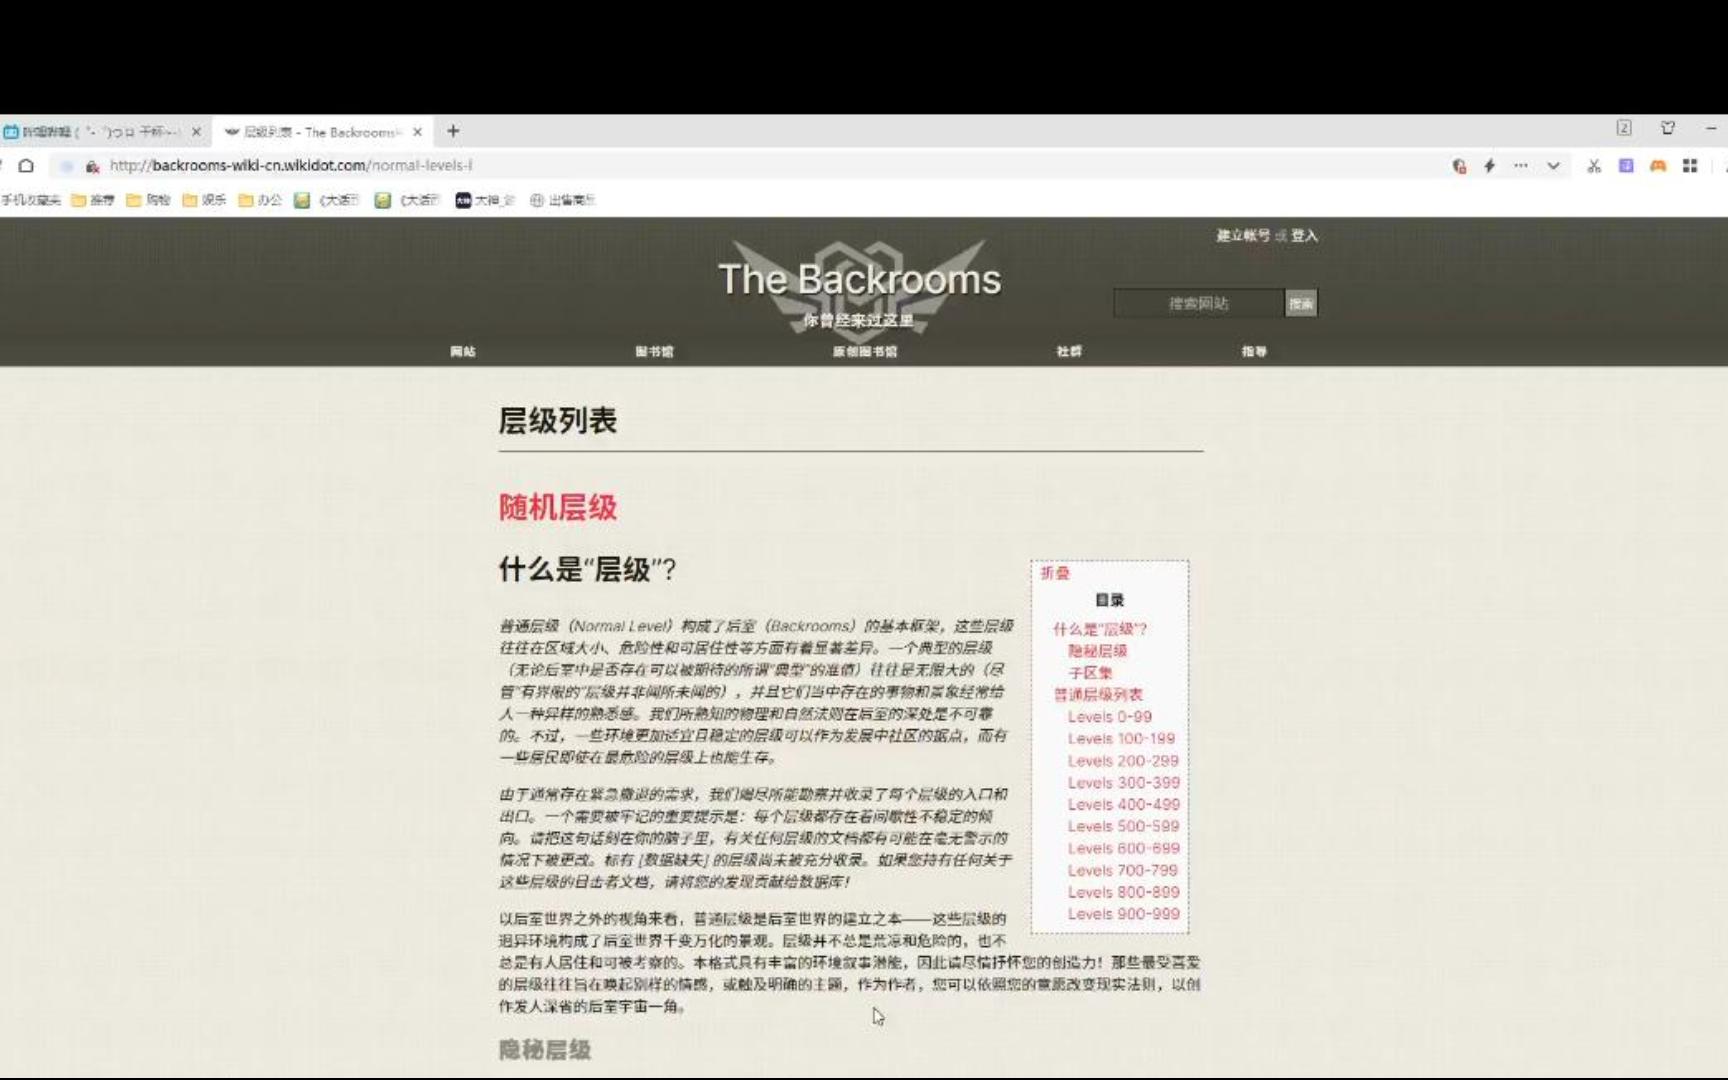Open the 大神 bookmark
This screenshot has height=1080, width=1728.
[485, 200]
